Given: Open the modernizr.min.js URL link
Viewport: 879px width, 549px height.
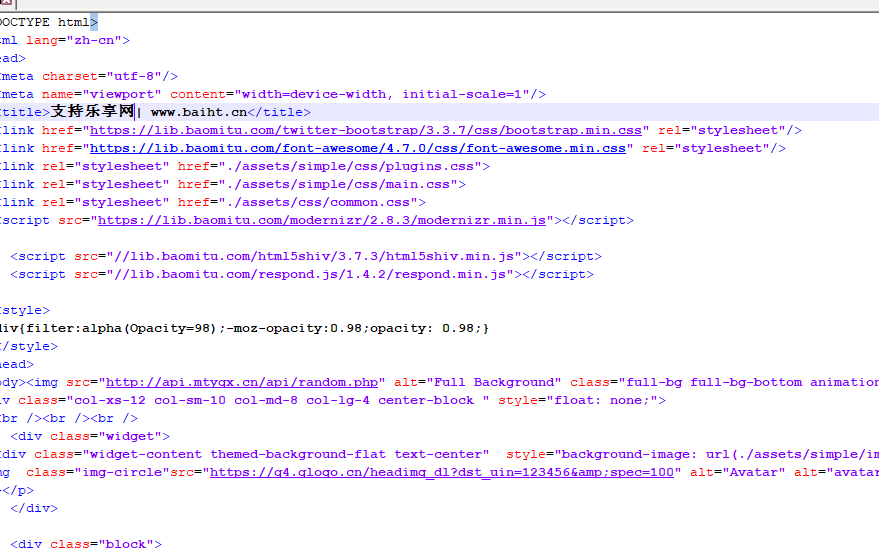Looking at the screenshot, I should 322,220.
